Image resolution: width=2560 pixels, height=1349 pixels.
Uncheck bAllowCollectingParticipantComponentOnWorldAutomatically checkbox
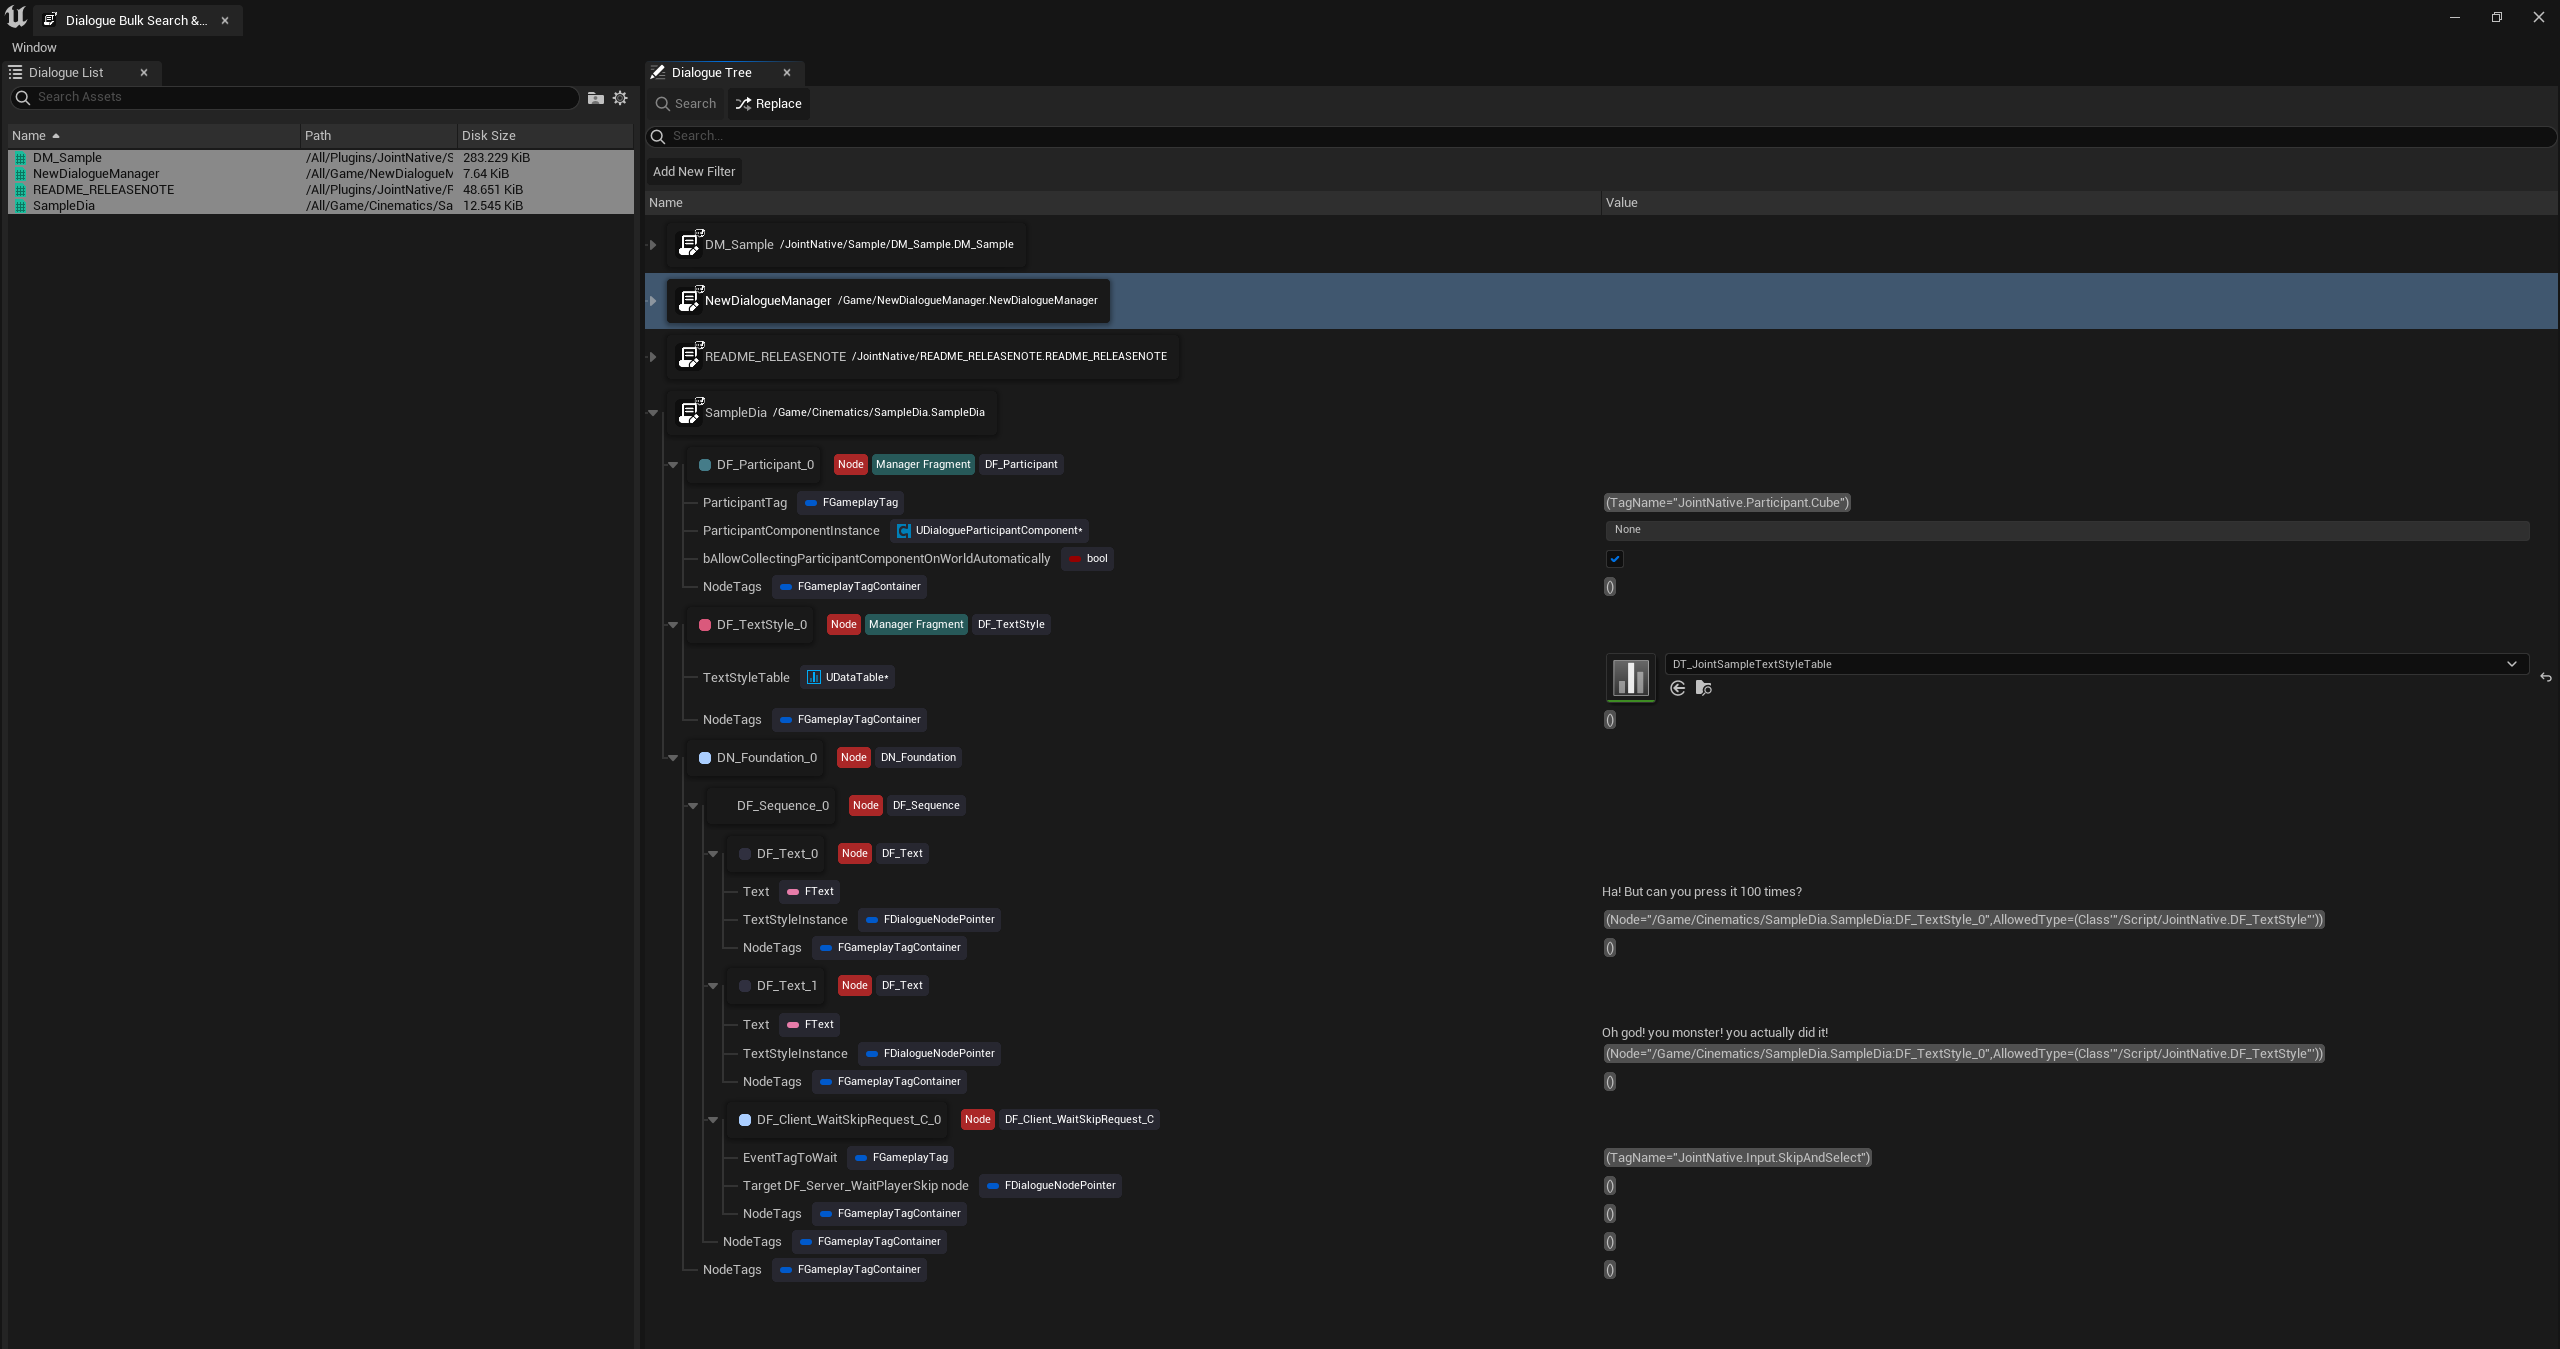click(1614, 559)
